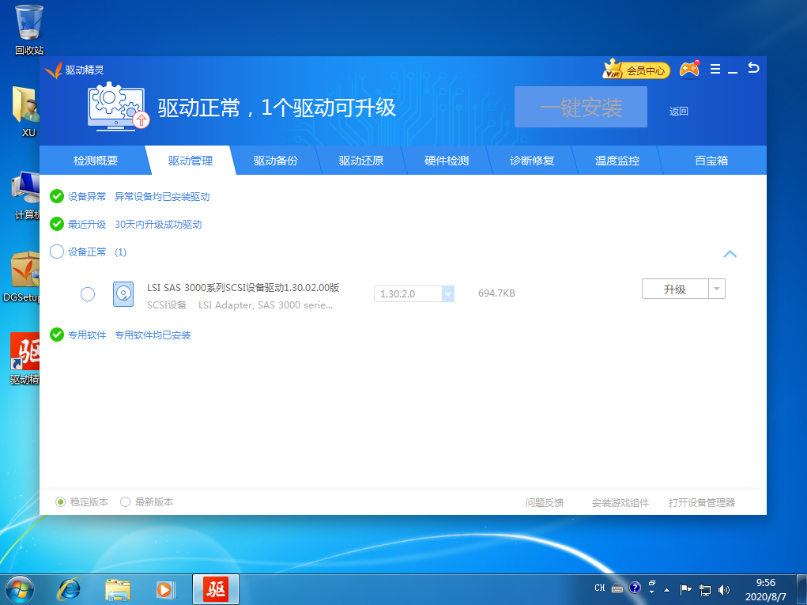Select the 最新版本 radio button
Viewport: 807px width, 605px height.
click(x=125, y=502)
